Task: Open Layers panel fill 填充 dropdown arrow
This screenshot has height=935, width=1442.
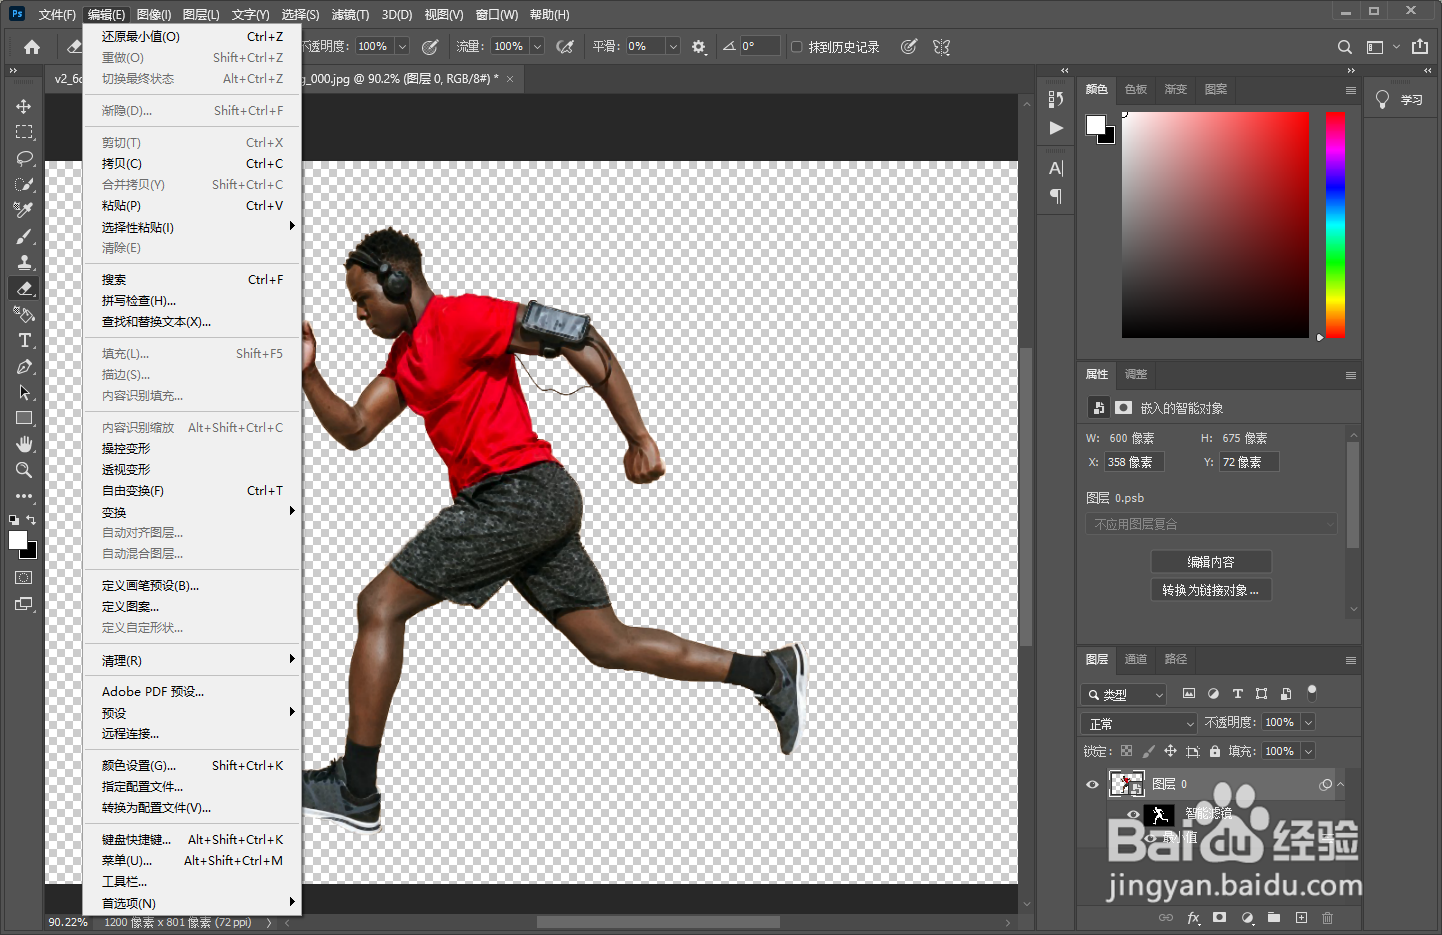Action: click(x=1308, y=751)
